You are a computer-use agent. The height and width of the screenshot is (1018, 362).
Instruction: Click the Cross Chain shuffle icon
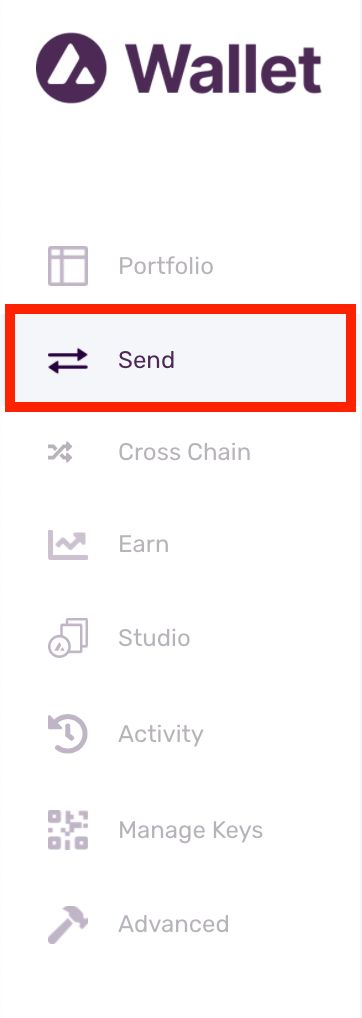[60, 452]
